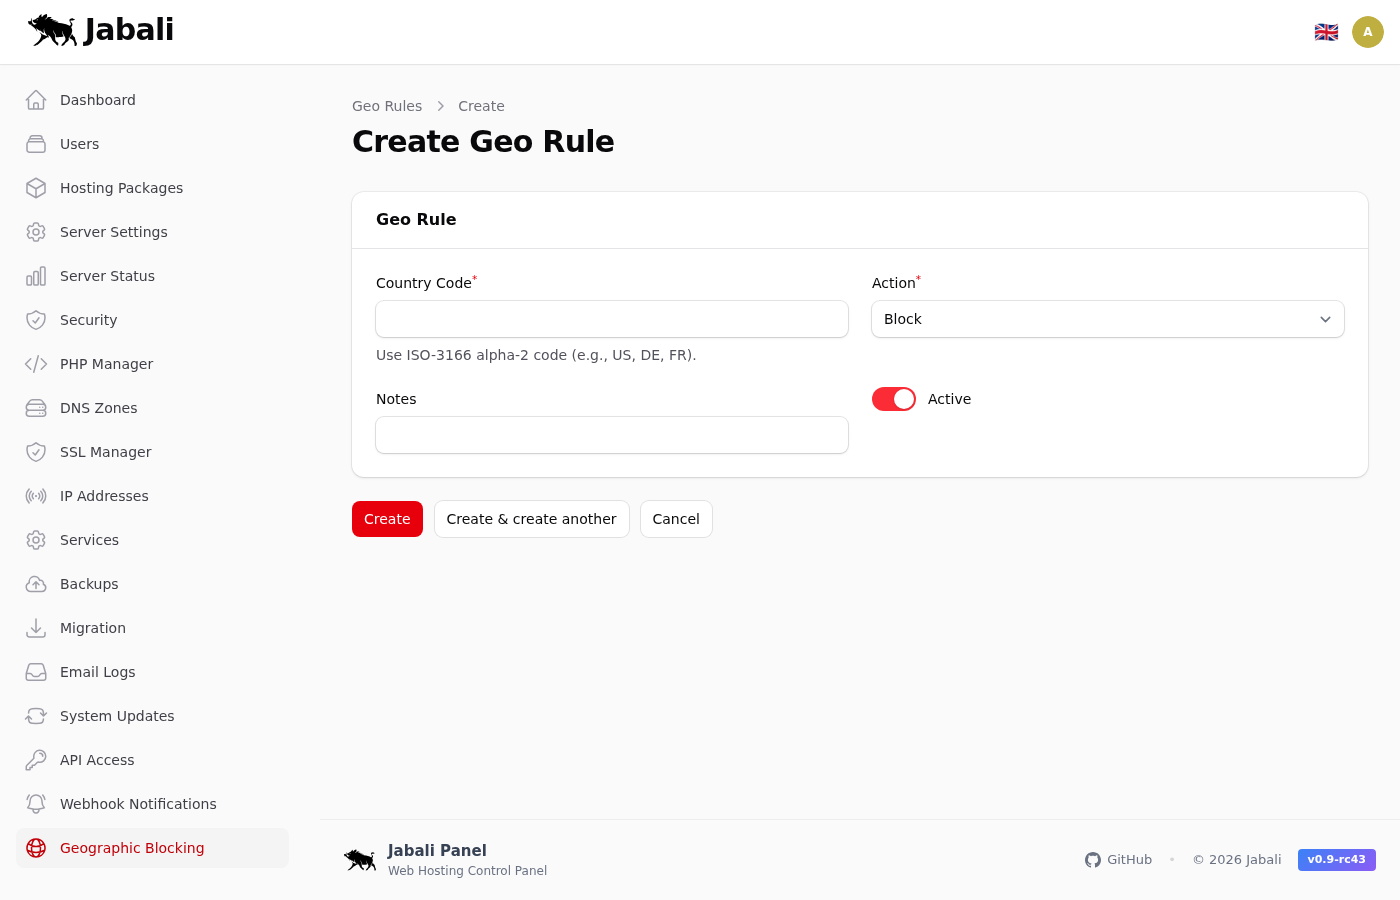Focus the Country Code input field
This screenshot has width=1400, height=900.
(611, 319)
